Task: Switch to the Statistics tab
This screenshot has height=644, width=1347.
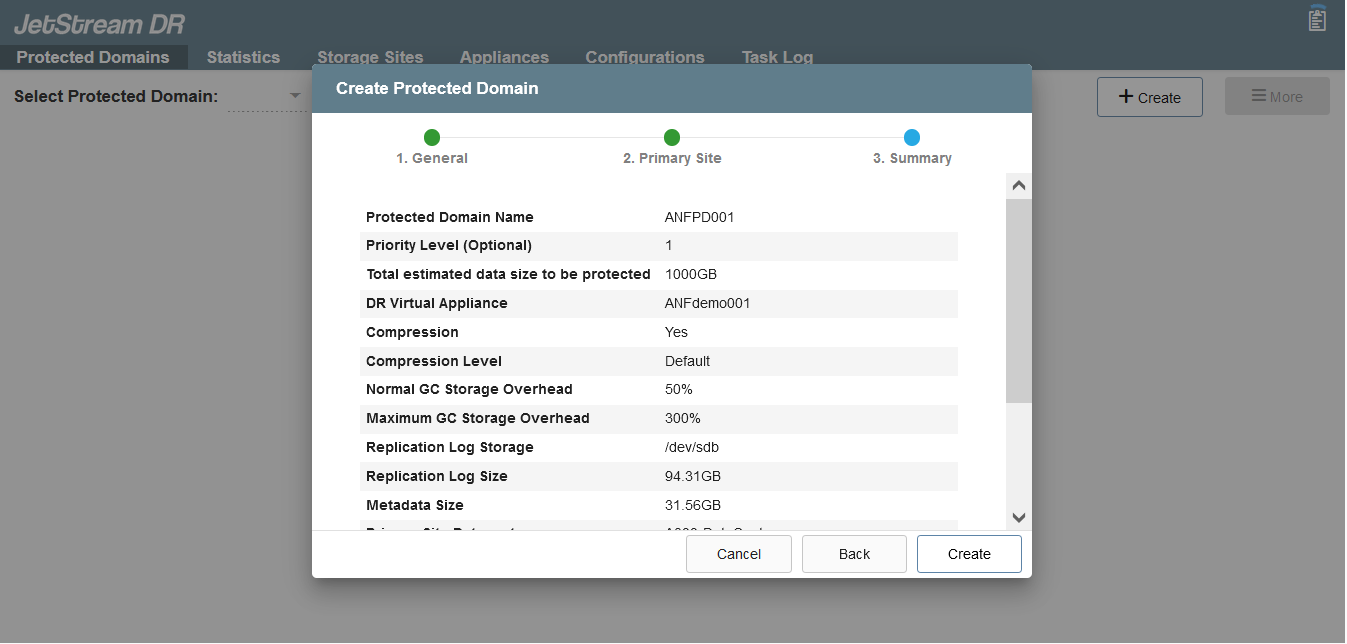Action: pos(243,57)
